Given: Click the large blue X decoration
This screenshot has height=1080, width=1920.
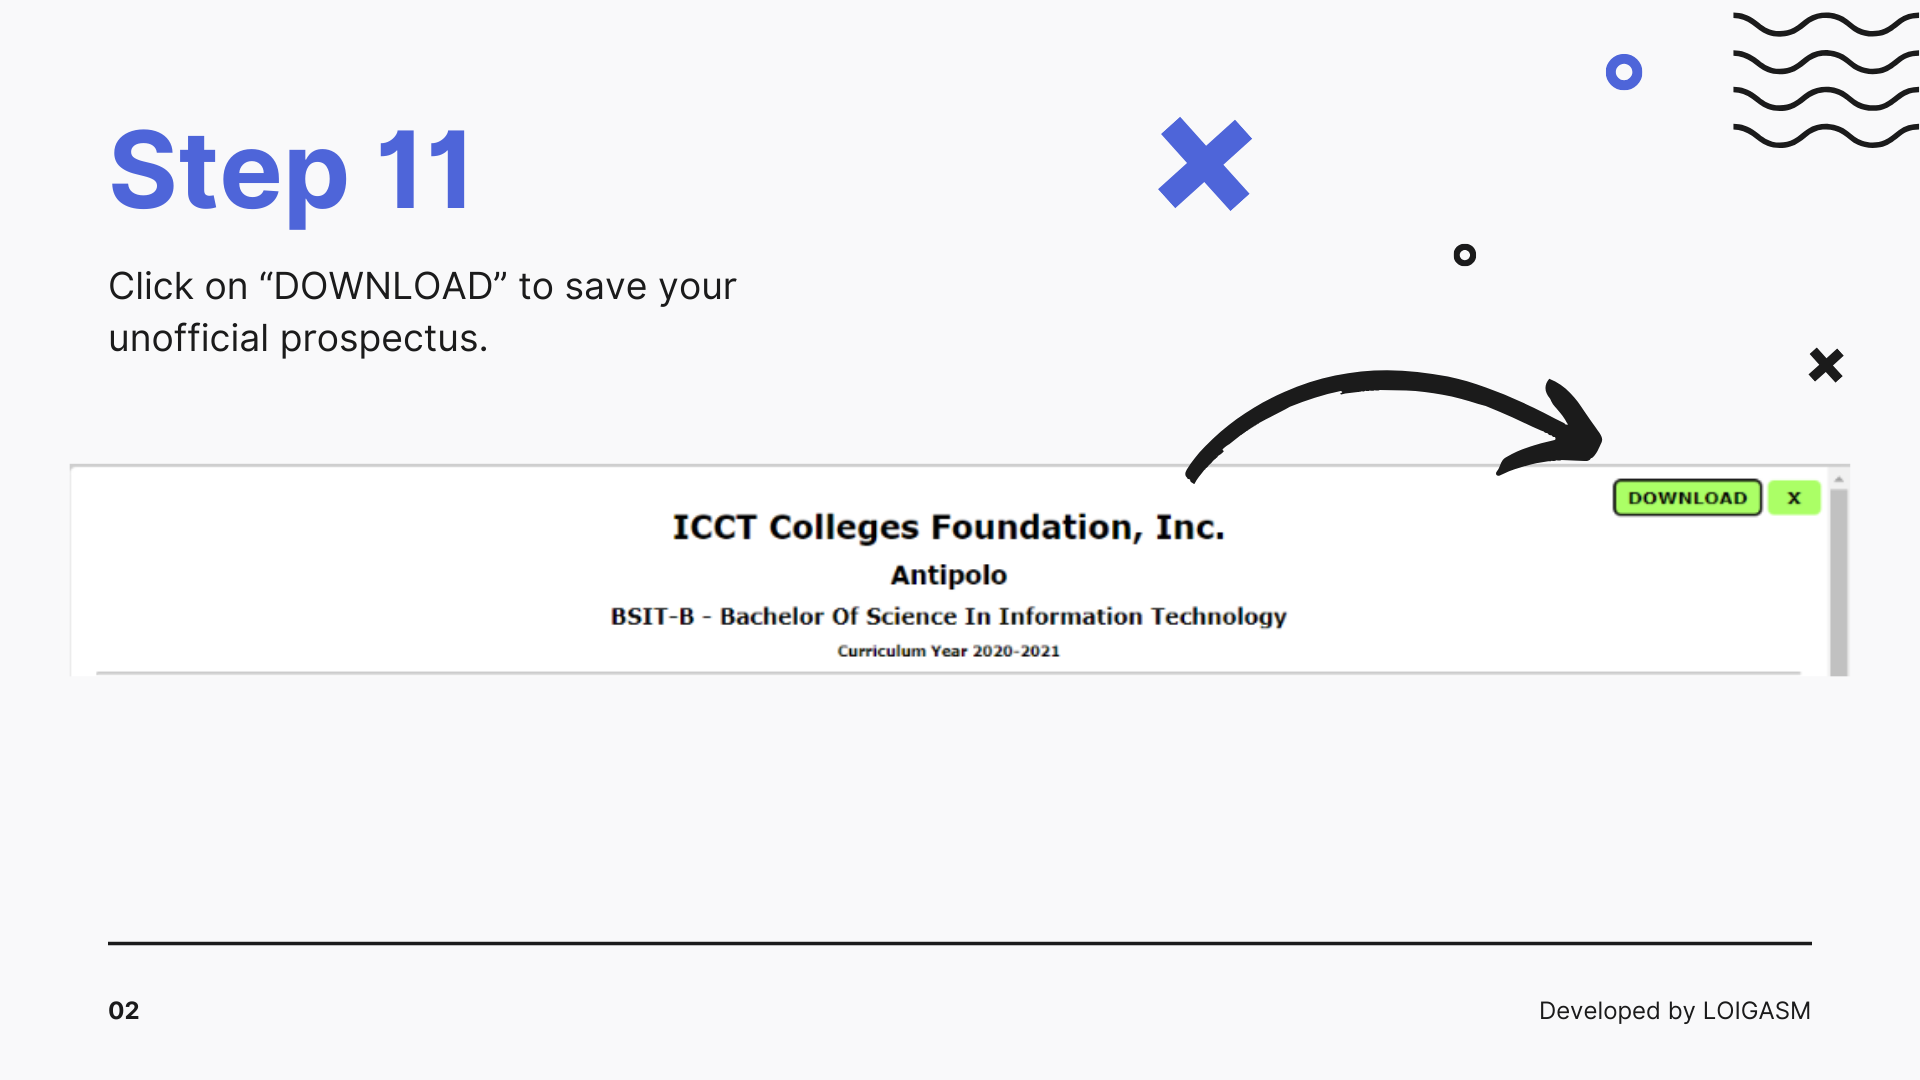Looking at the screenshot, I should point(1205,164).
